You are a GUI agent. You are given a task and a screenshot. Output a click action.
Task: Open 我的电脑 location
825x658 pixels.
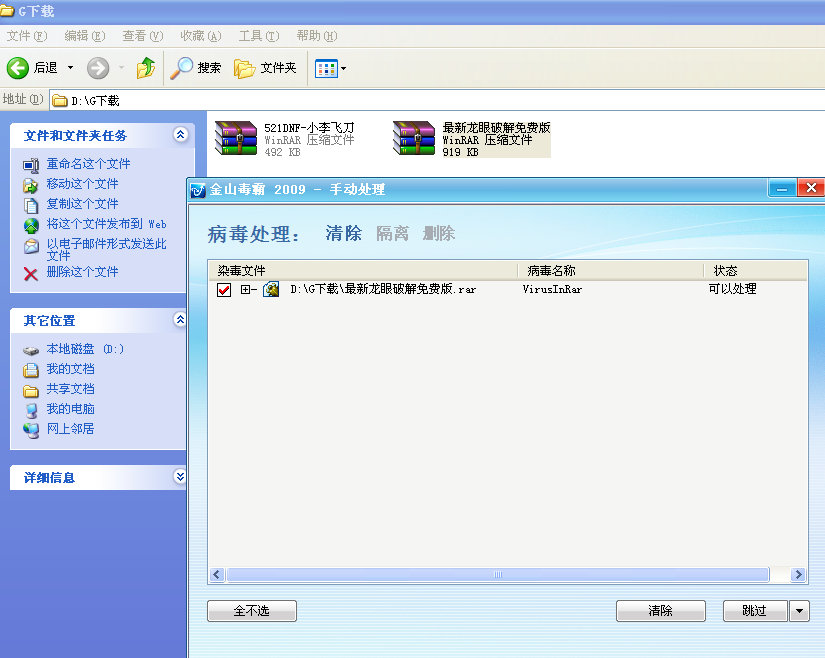click(x=71, y=409)
